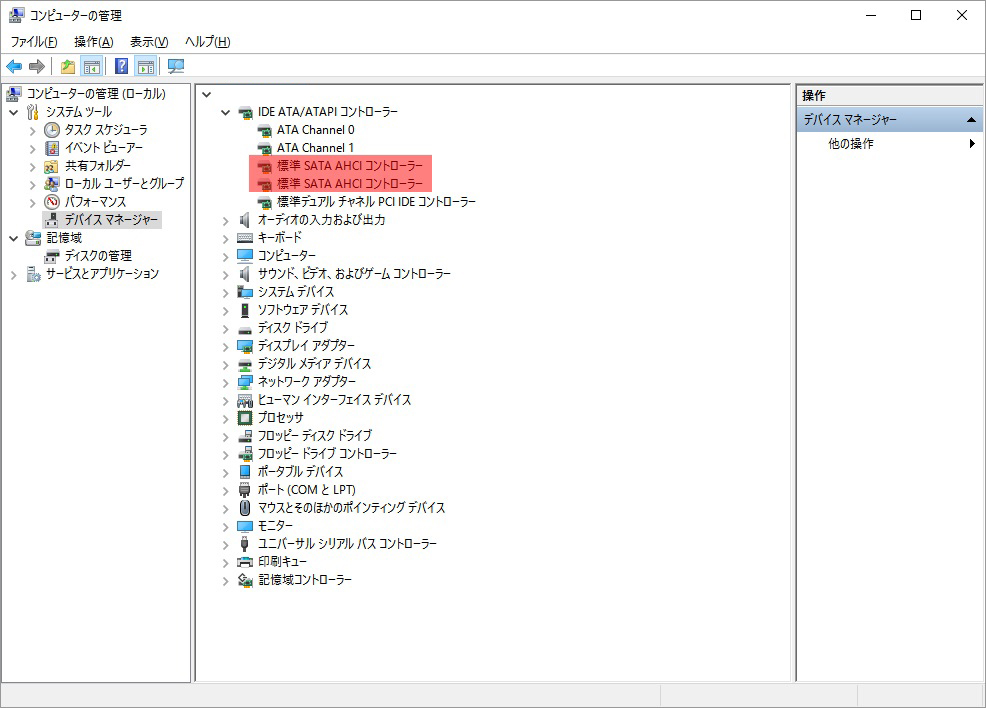Click the イベント ビューアー icon
This screenshot has width=986, height=708.
52,148
